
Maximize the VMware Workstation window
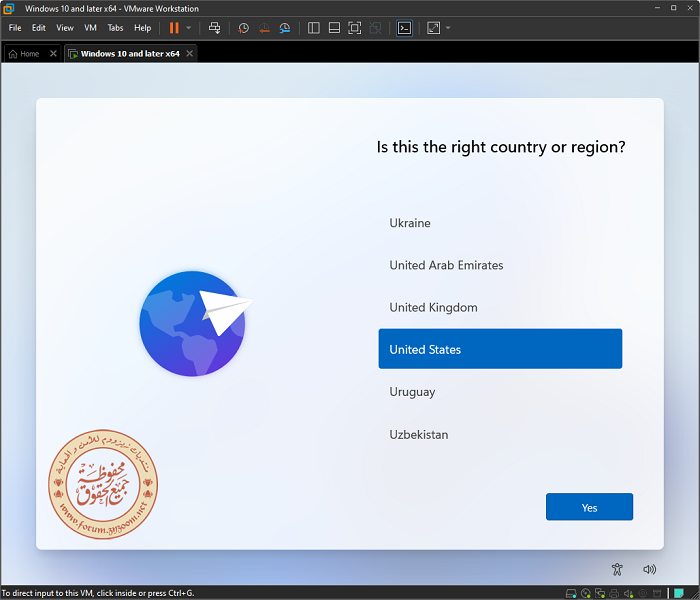(x=673, y=8)
